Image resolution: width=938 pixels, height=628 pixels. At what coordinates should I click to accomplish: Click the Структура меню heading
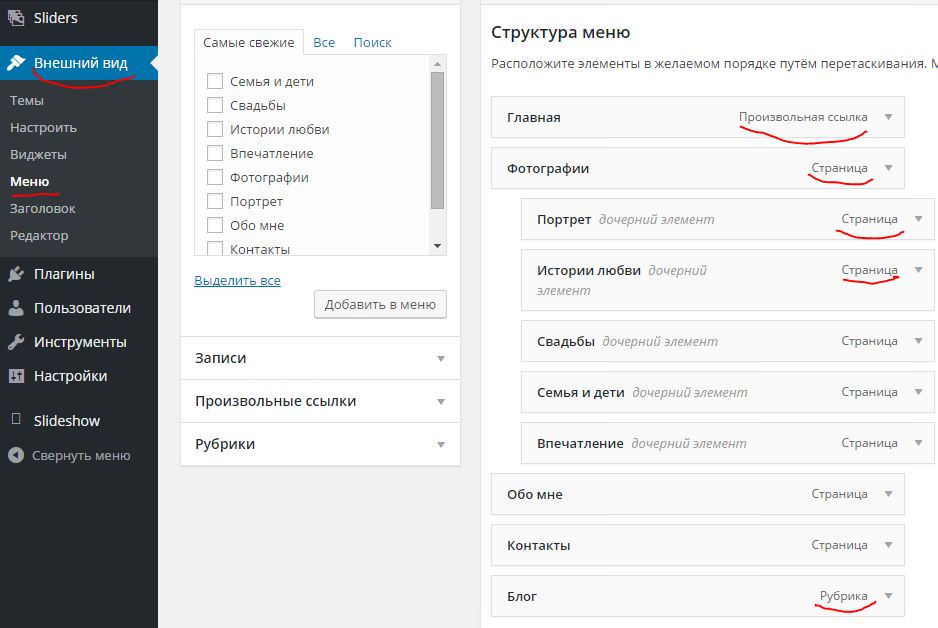[x=561, y=32]
